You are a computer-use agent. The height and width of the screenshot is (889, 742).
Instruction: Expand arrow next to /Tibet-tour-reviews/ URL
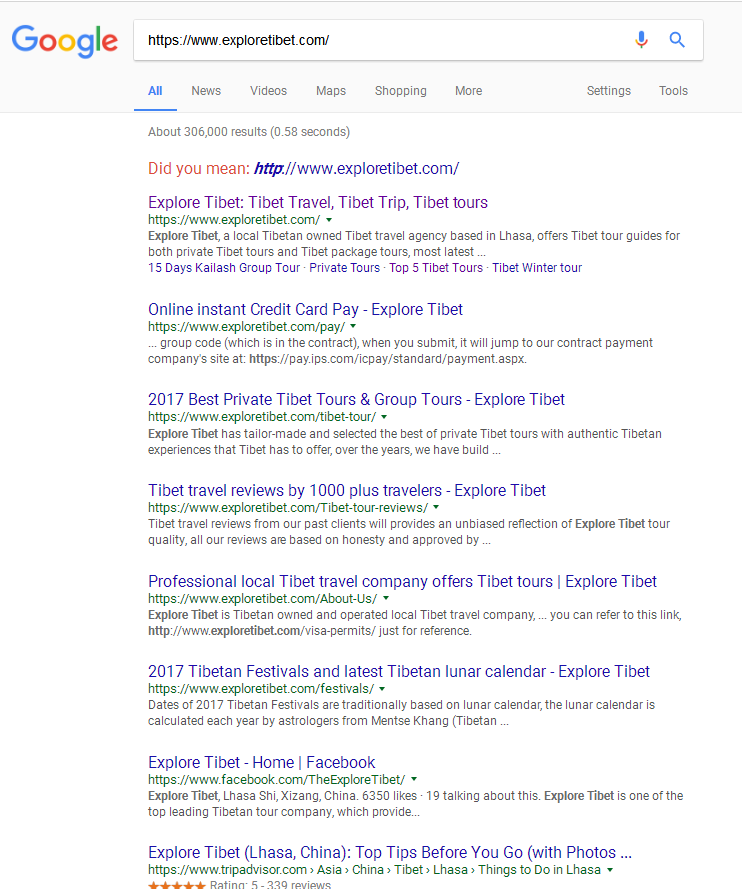pyautogui.click(x=436, y=507)
